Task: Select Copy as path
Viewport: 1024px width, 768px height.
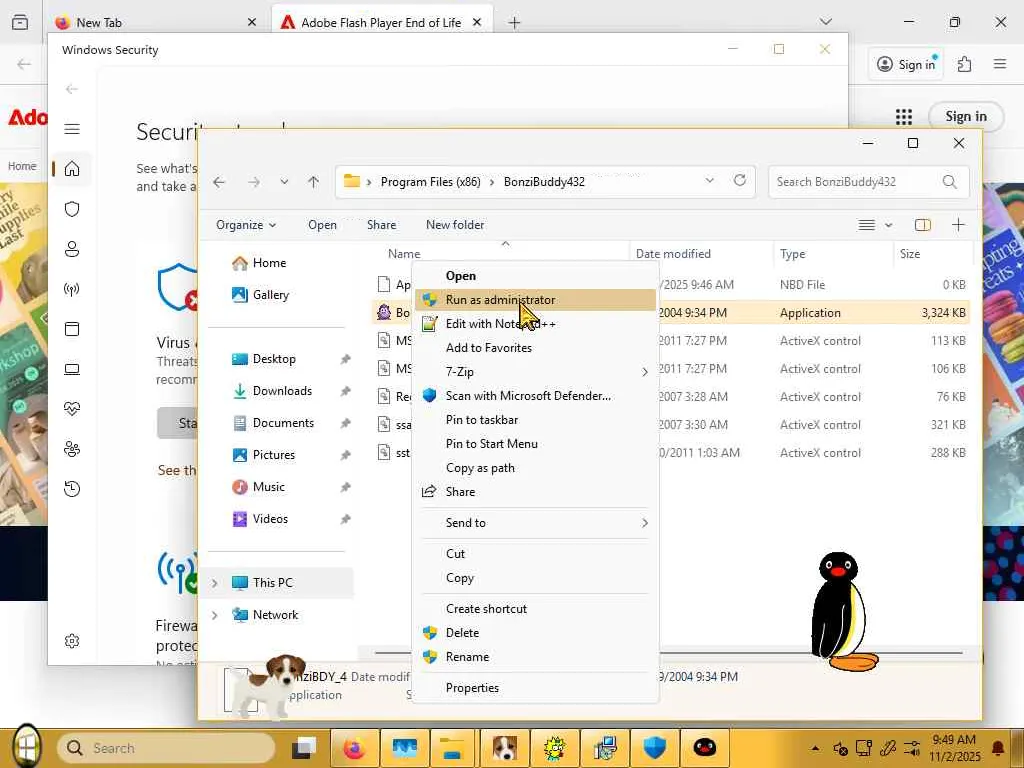Action: 535,468
